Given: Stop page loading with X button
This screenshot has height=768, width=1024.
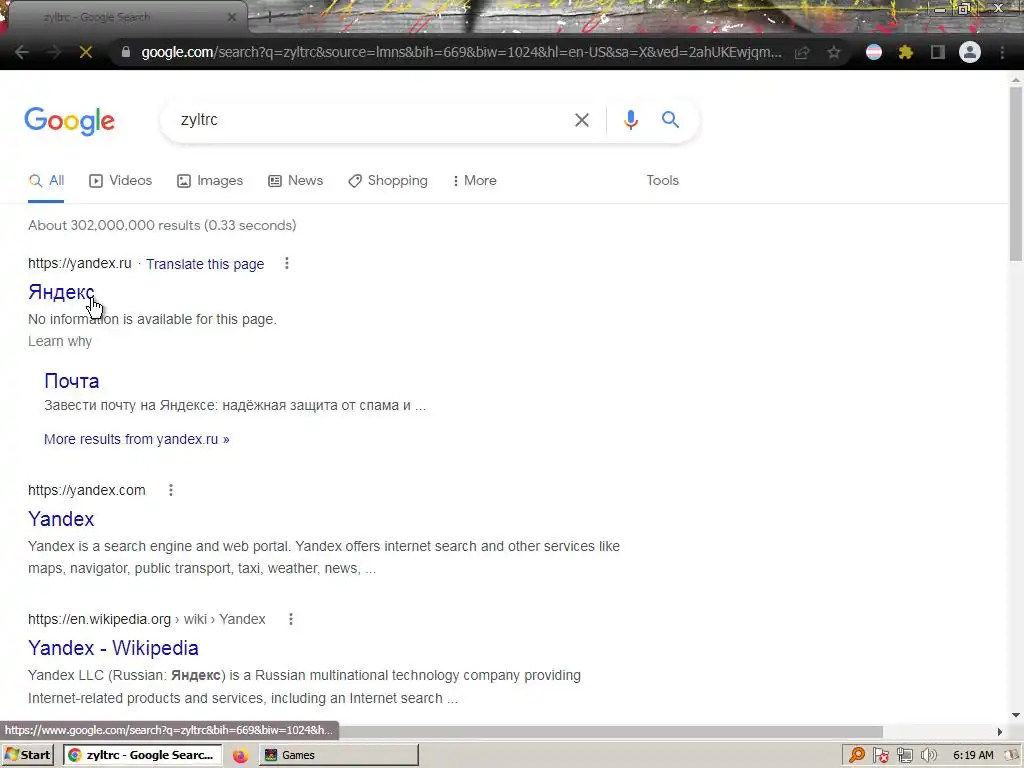Looking at the screenshot, I should [x=86, y=52].
